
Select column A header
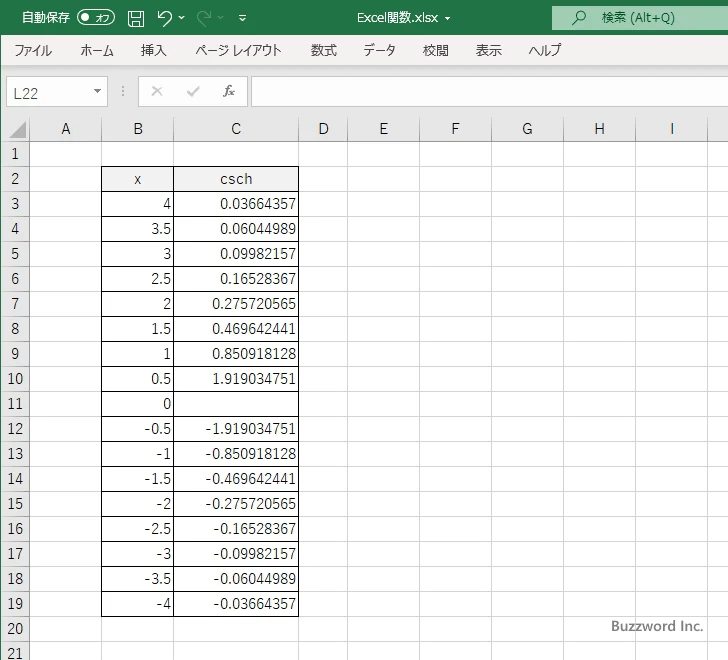pos(65,129)
